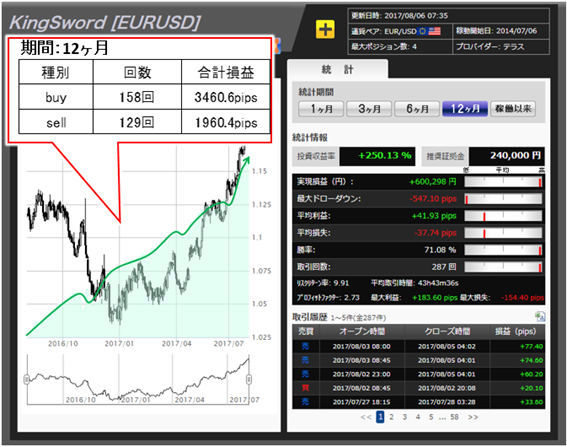Click the sell mark in the first history row

click(x=306, y=346)
